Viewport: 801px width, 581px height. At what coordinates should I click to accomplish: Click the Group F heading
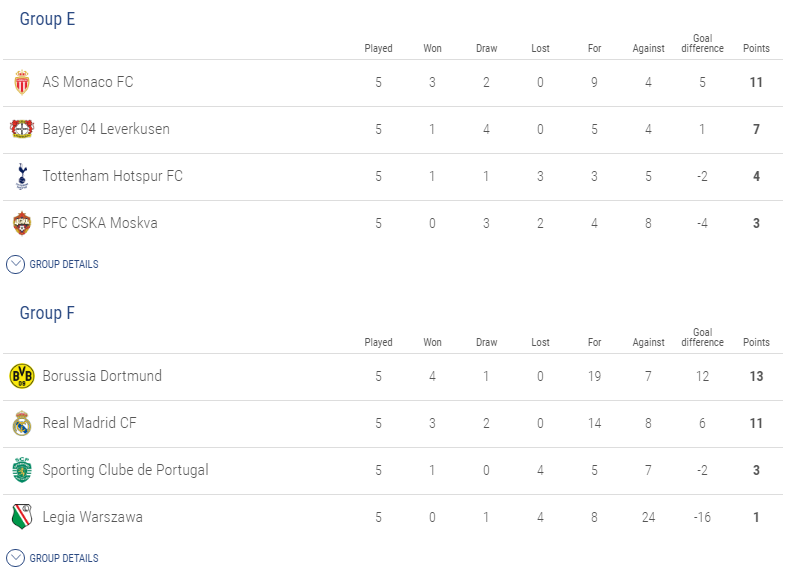pos(47,313)
